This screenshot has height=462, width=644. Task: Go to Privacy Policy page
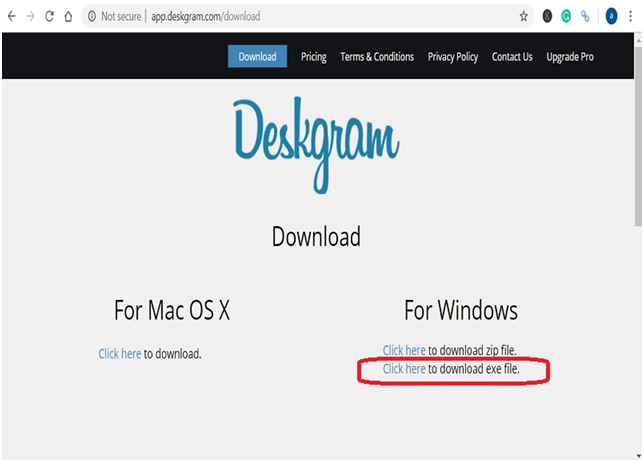(x=453, y=57)
